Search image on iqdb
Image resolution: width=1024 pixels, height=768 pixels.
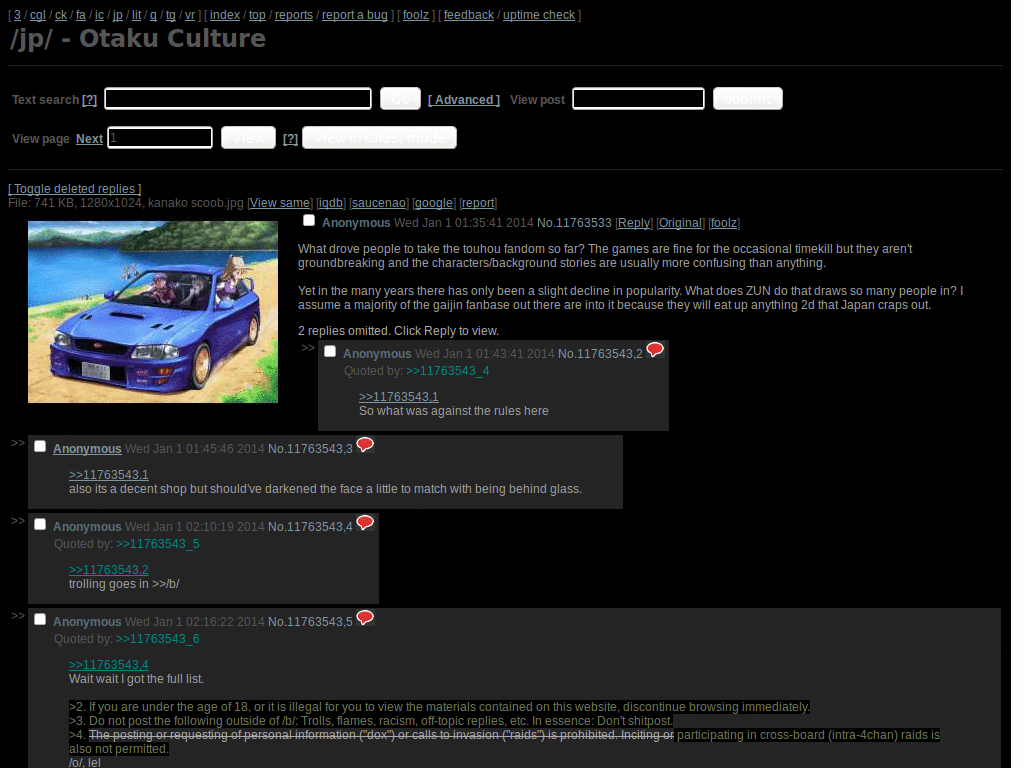[330, 203]
